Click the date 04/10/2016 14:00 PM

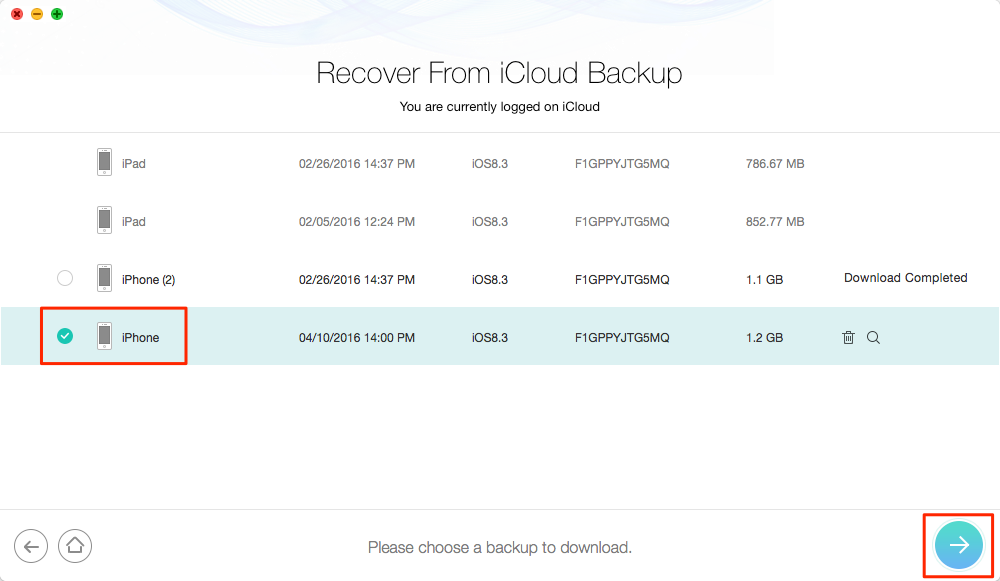357,337
